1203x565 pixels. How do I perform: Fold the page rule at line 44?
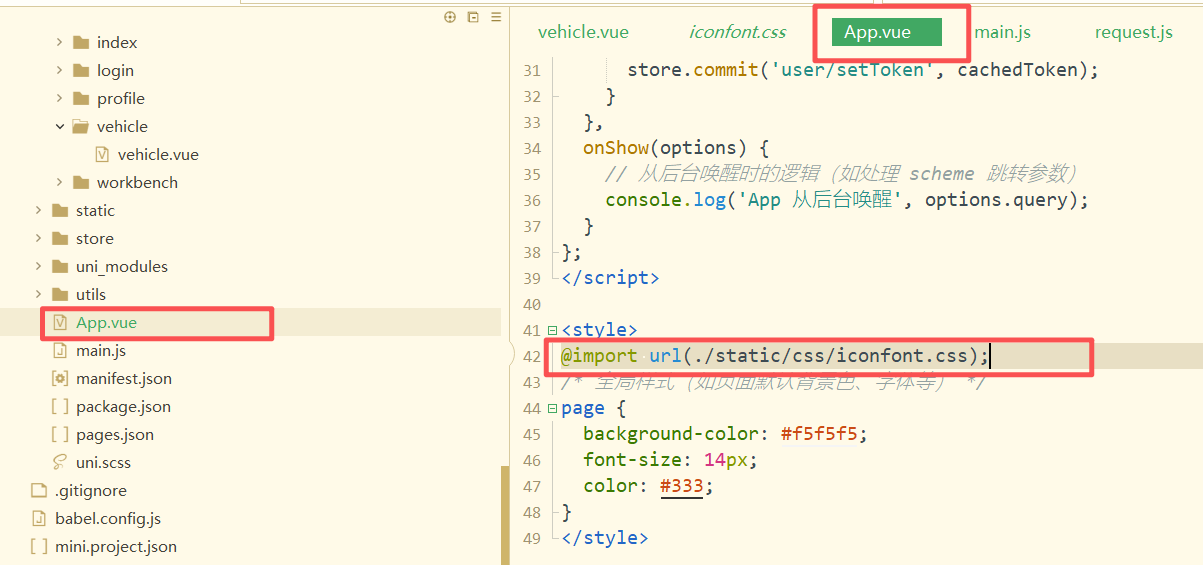pos(553,408)
